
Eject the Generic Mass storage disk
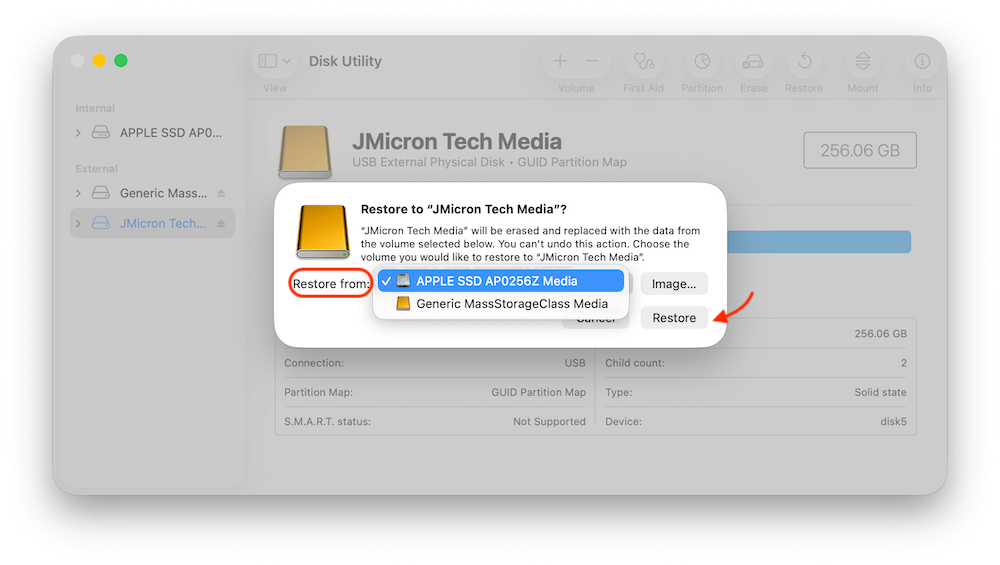(x=221, y=193)
